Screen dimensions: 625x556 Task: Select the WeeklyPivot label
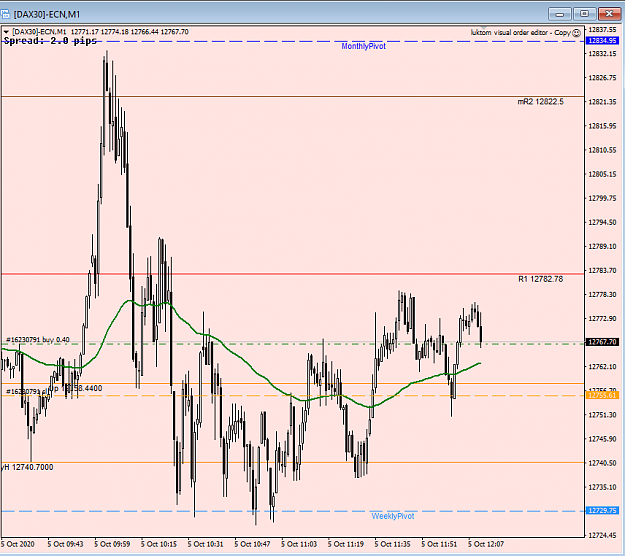click(x=393, y=516)
